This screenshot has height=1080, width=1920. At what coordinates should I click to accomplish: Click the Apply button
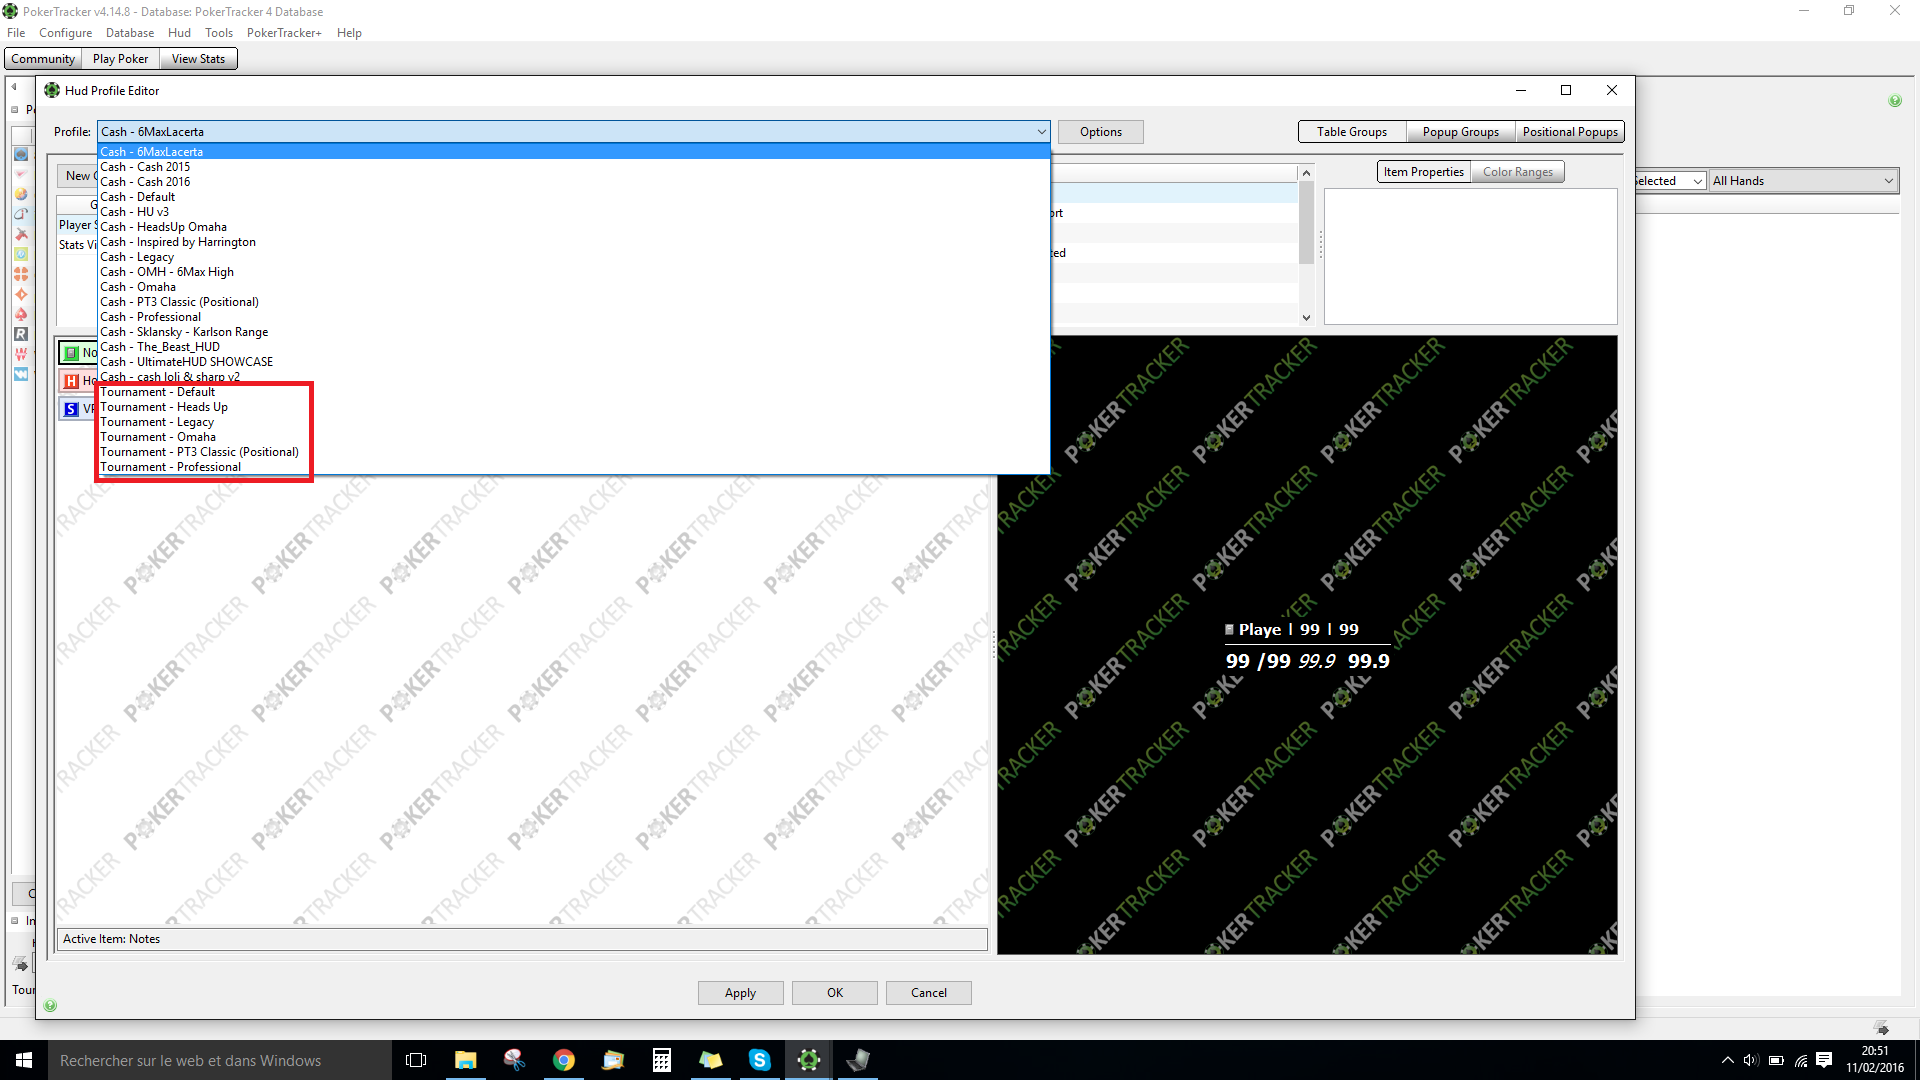click(740, 993)
